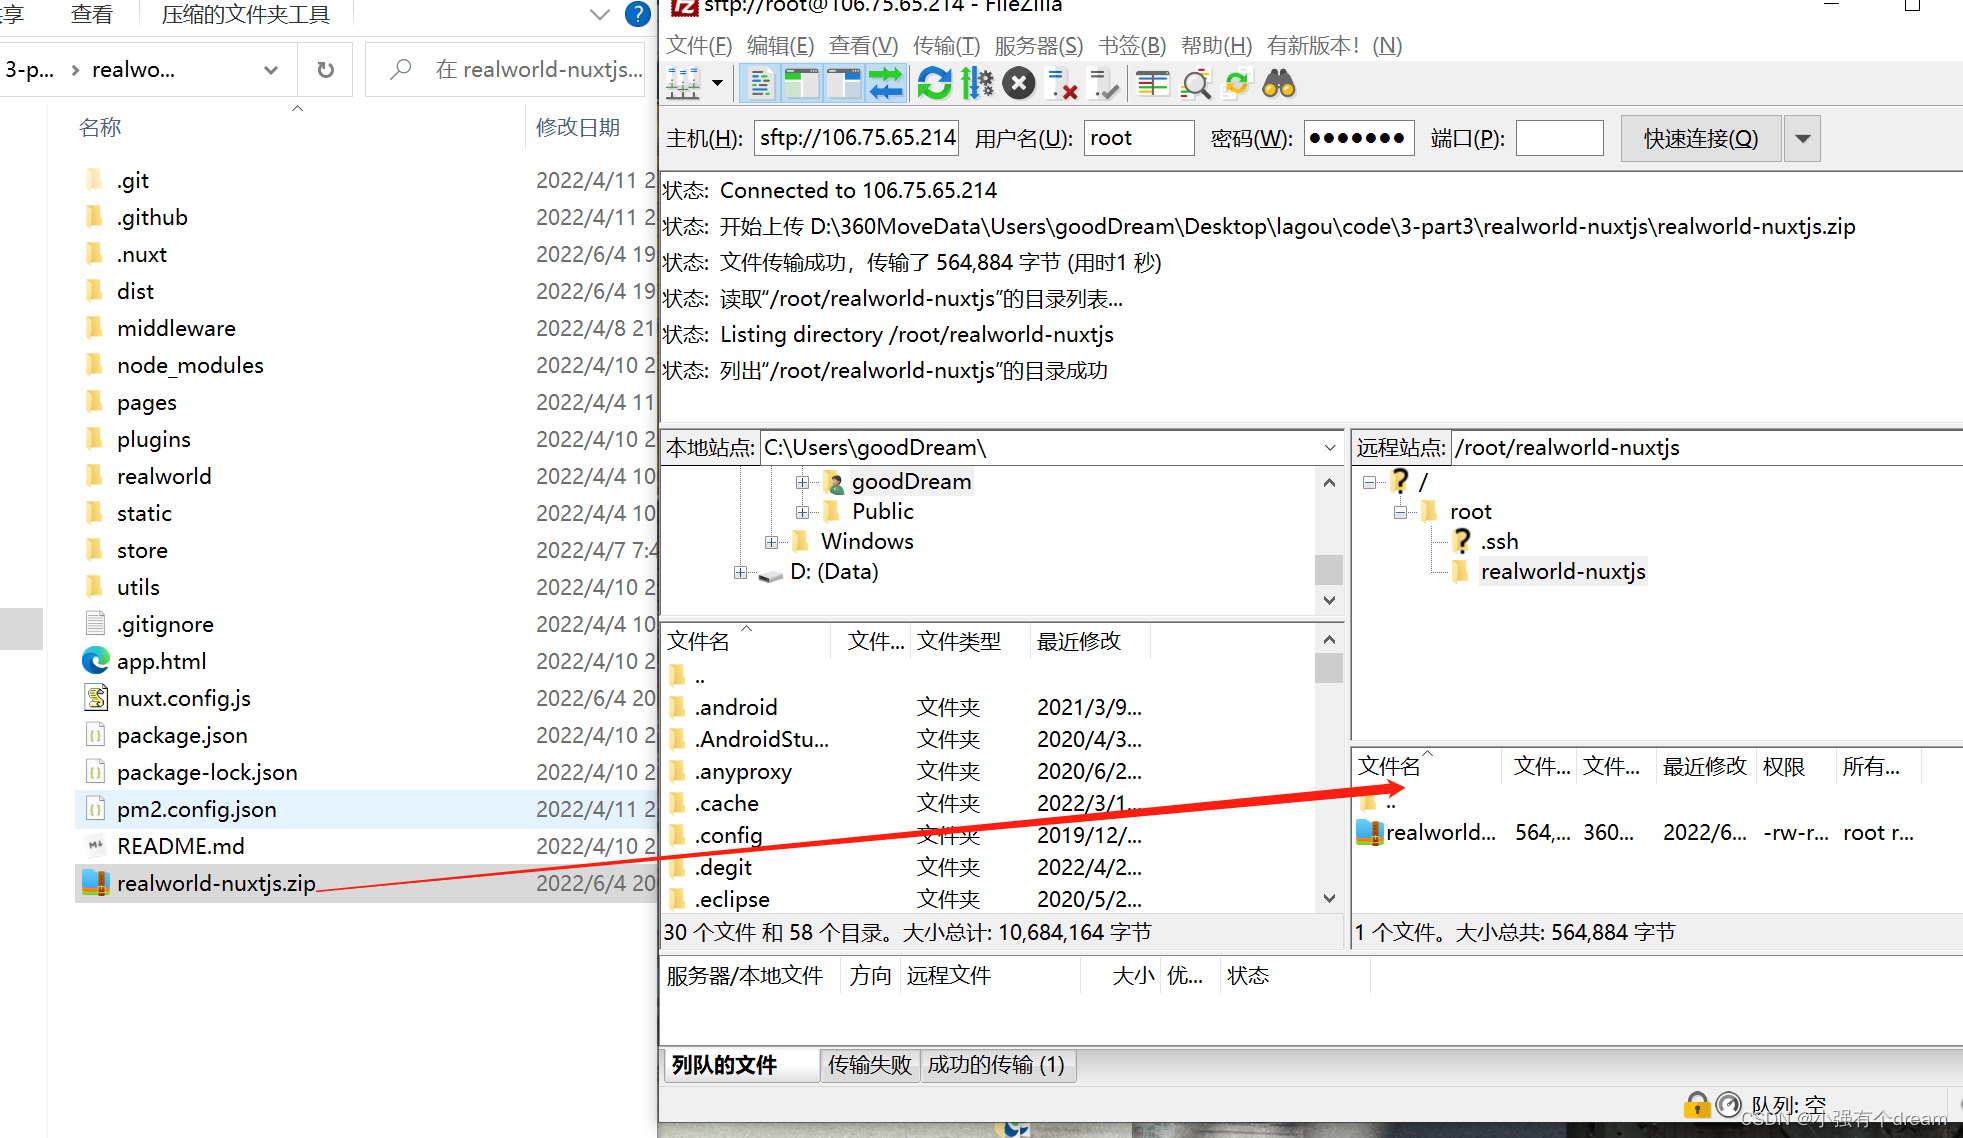Open quick connect history dropdown
This screenshot has width=1963, height=1138.
(1802, 138)
